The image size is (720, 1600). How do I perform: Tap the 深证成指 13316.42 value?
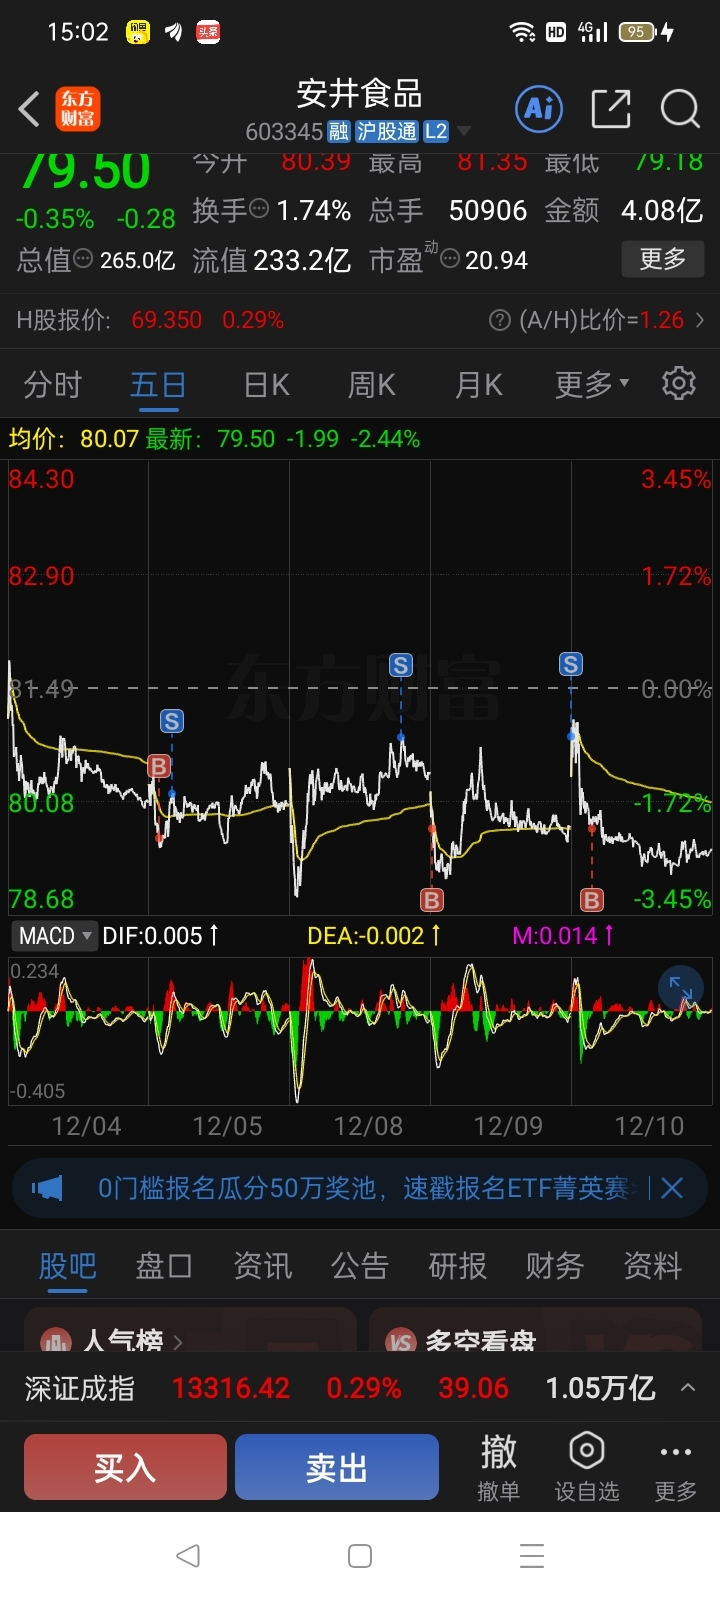(231, 1388)
